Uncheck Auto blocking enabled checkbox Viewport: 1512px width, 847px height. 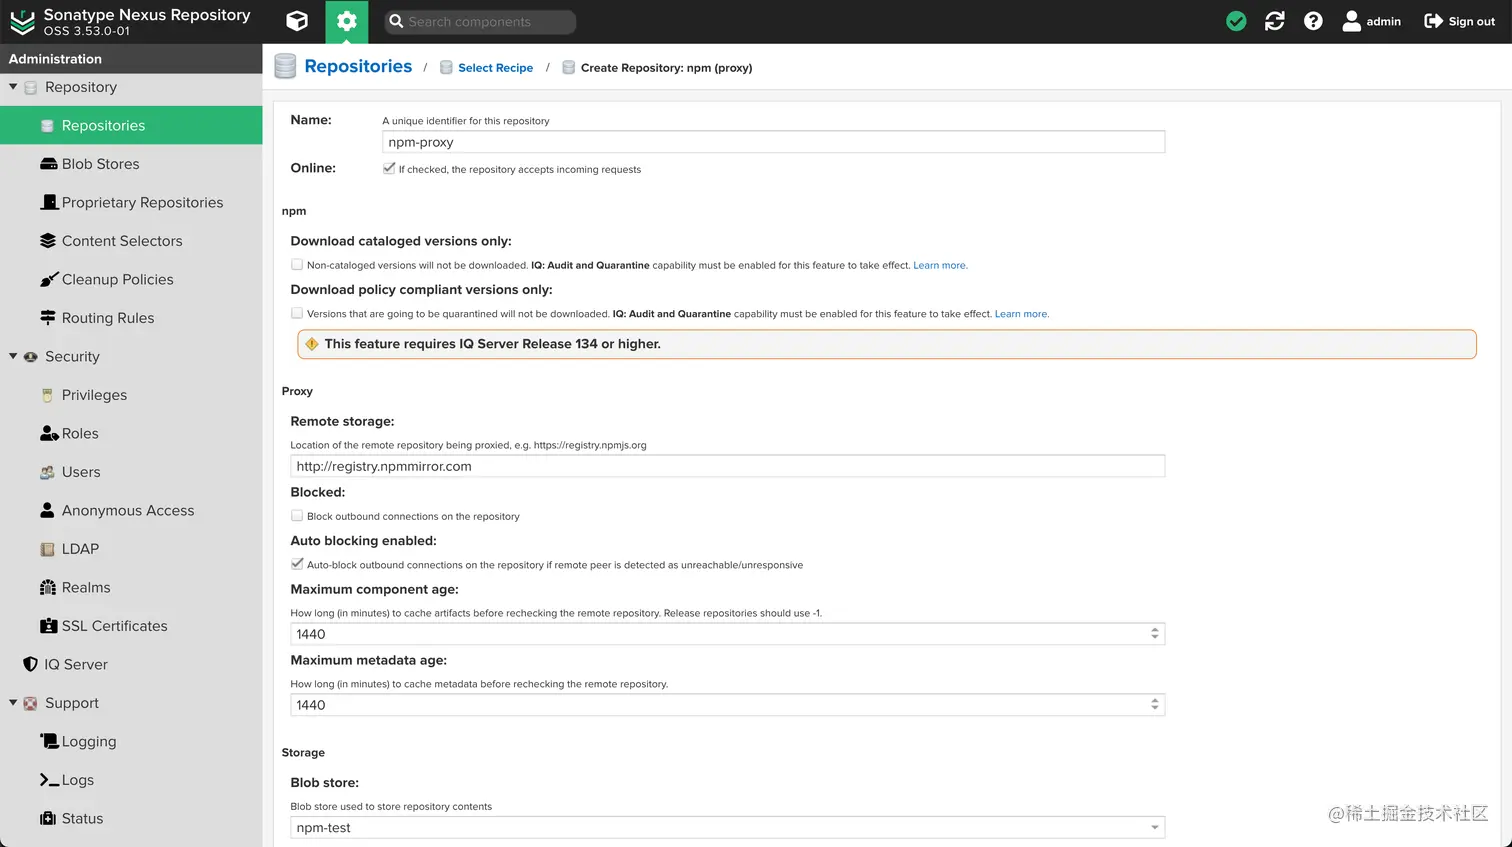click(x=297, y=564)
